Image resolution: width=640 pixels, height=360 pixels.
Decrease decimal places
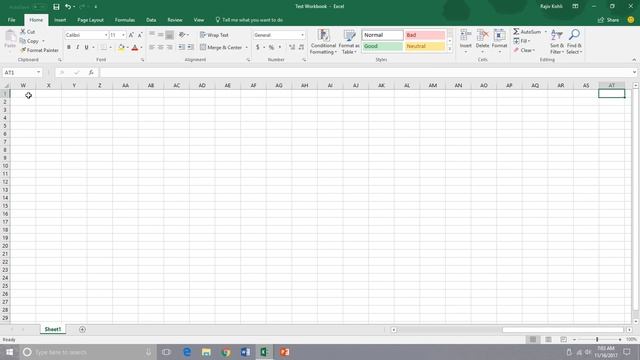point(301,47)
